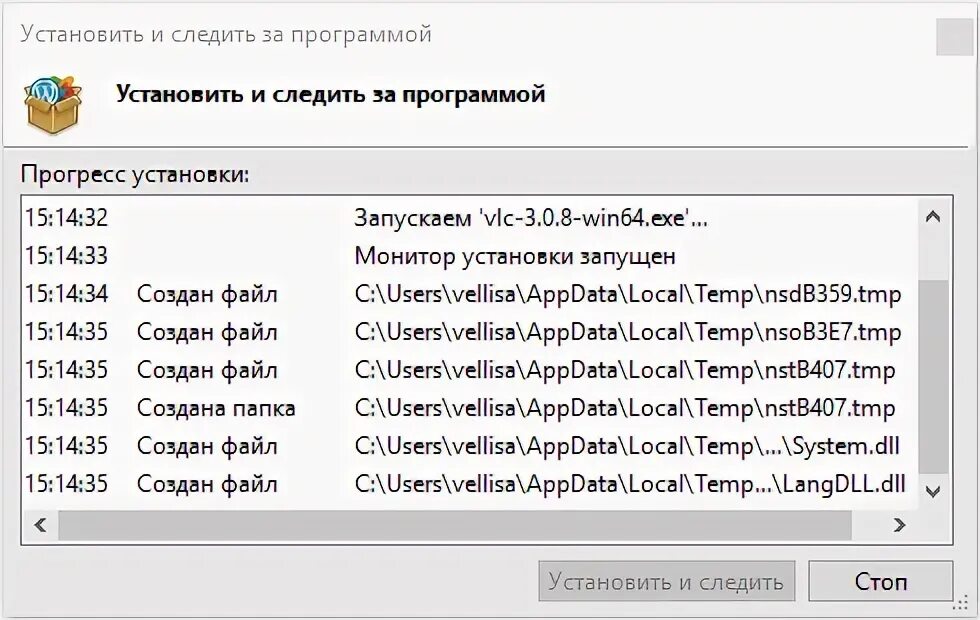Image resolution: width=980 pixels, height=620 pixels.
Task: Select the System.dll log row
Action: pyautogui.click(x=630, y=446)
